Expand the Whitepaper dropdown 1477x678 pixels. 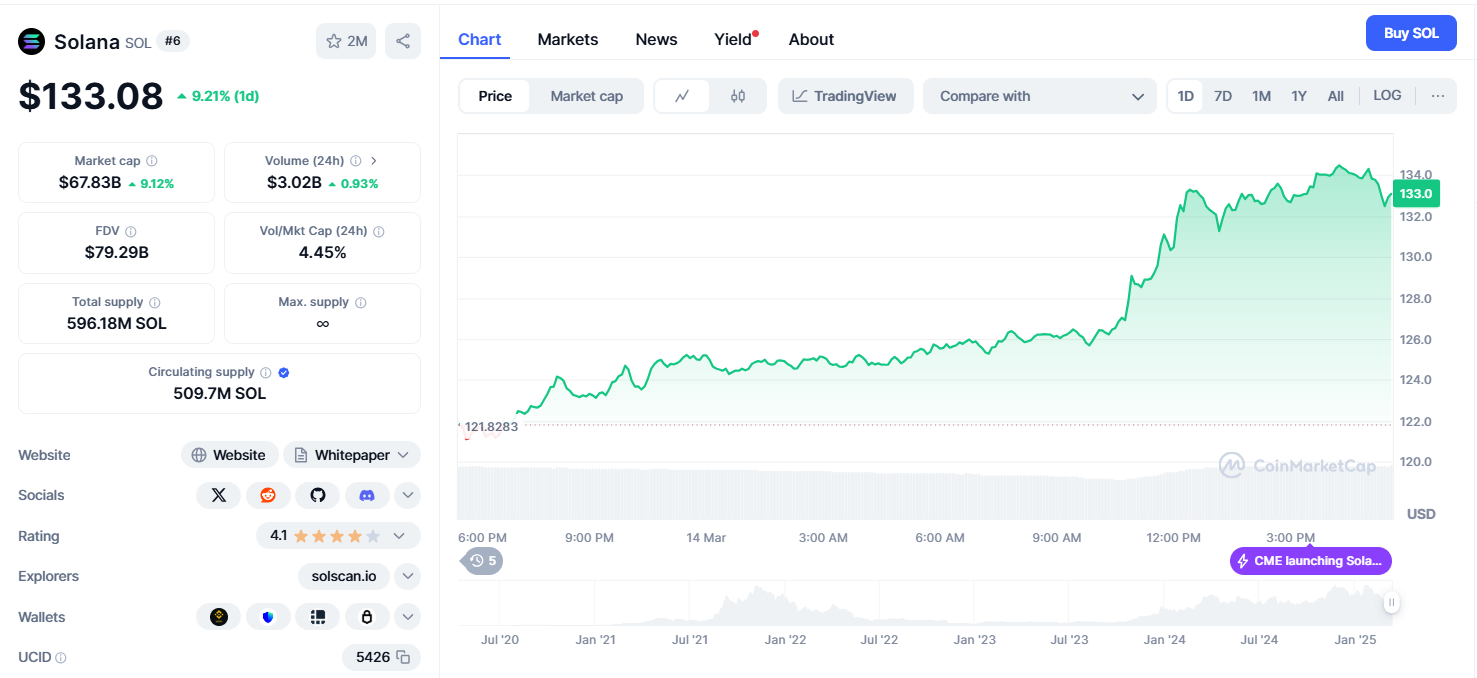pyautogui.click(x=403, y=455)
